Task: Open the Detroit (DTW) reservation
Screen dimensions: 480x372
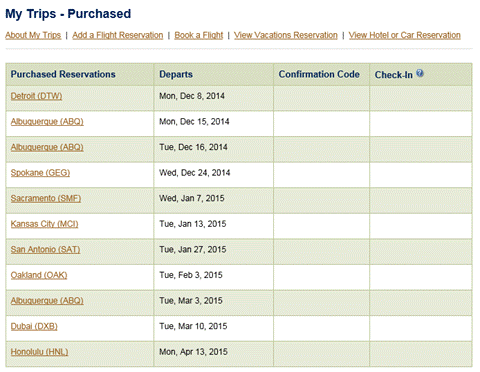Action: click(x=36, y=96)
